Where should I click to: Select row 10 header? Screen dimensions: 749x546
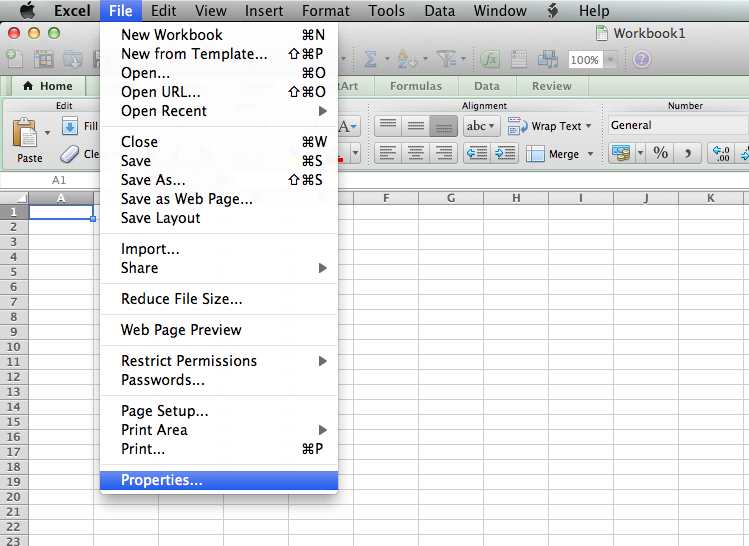click(13, 347)
